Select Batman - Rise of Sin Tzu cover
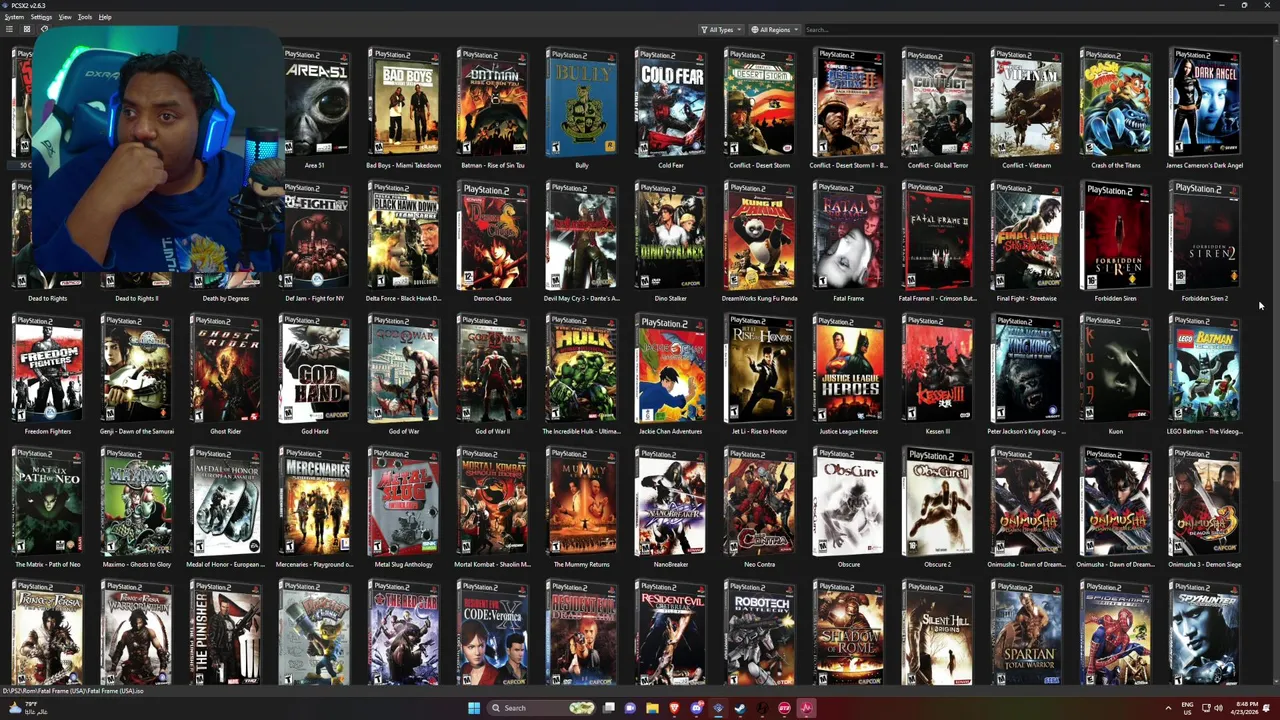The width and height of the screenshot is (1280, 720). (x=493, y=103)
